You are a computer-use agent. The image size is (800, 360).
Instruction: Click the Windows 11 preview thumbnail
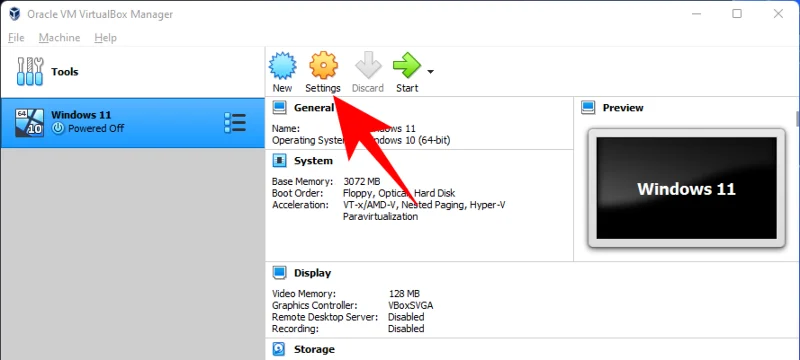point(686,188)
